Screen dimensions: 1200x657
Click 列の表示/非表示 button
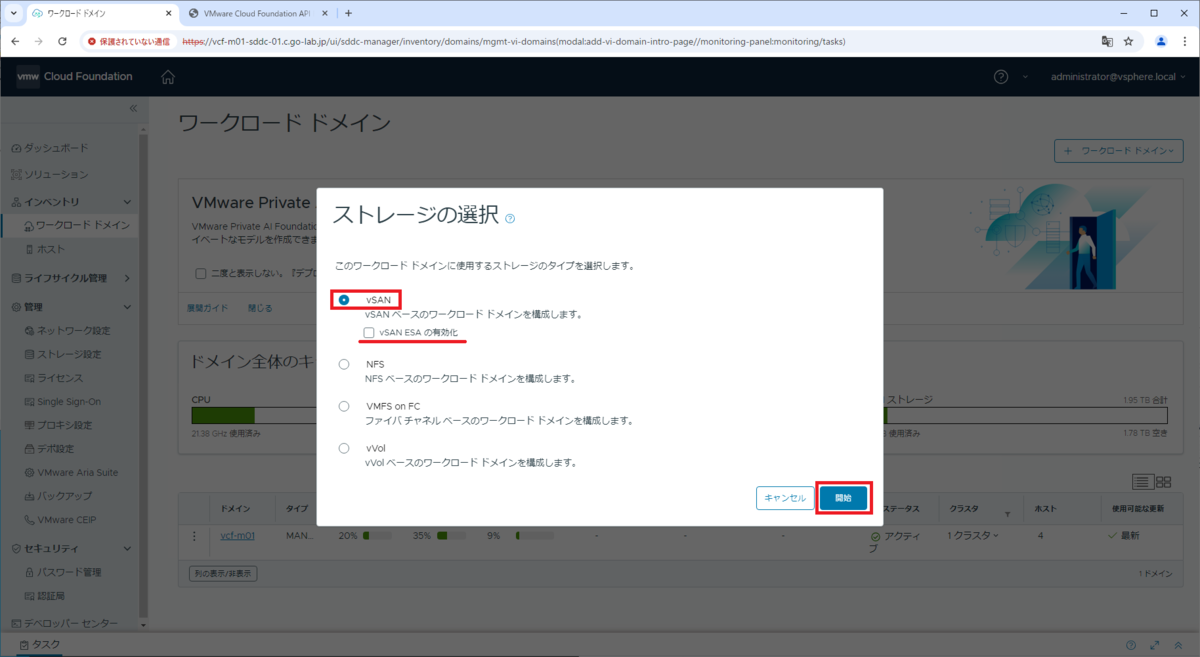coord(223,574)
